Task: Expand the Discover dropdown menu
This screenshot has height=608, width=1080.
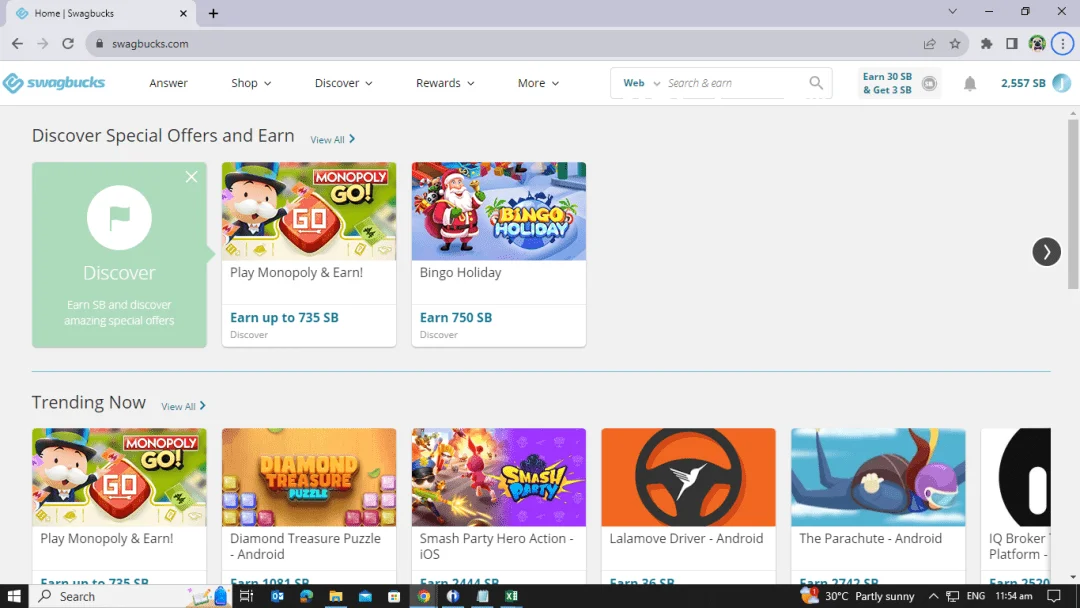Action: (344, 83)
